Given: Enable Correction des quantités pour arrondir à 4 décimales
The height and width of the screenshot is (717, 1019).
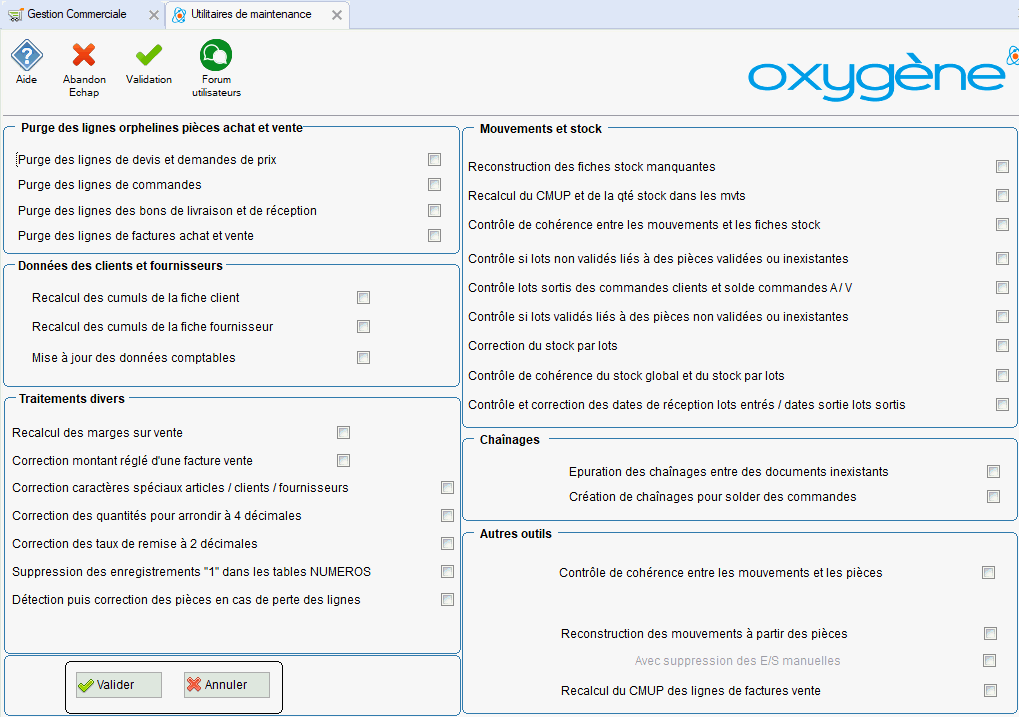Looking at the screenshot, I should coord(447,516).
